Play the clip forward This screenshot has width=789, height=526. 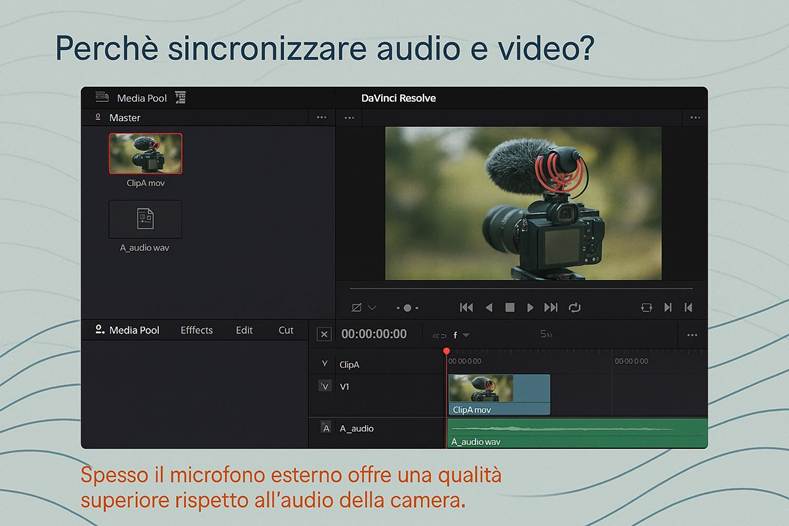click(x=530, y=307)
